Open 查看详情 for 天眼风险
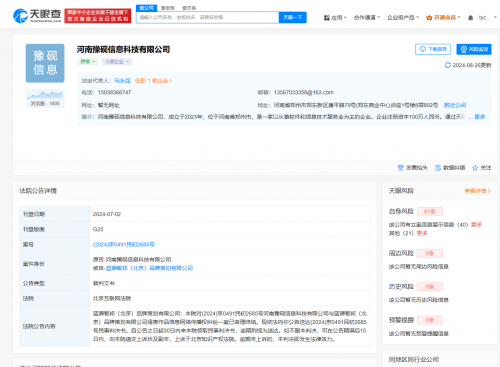This screenshot has width=500, height=367. tap(477, 191)
